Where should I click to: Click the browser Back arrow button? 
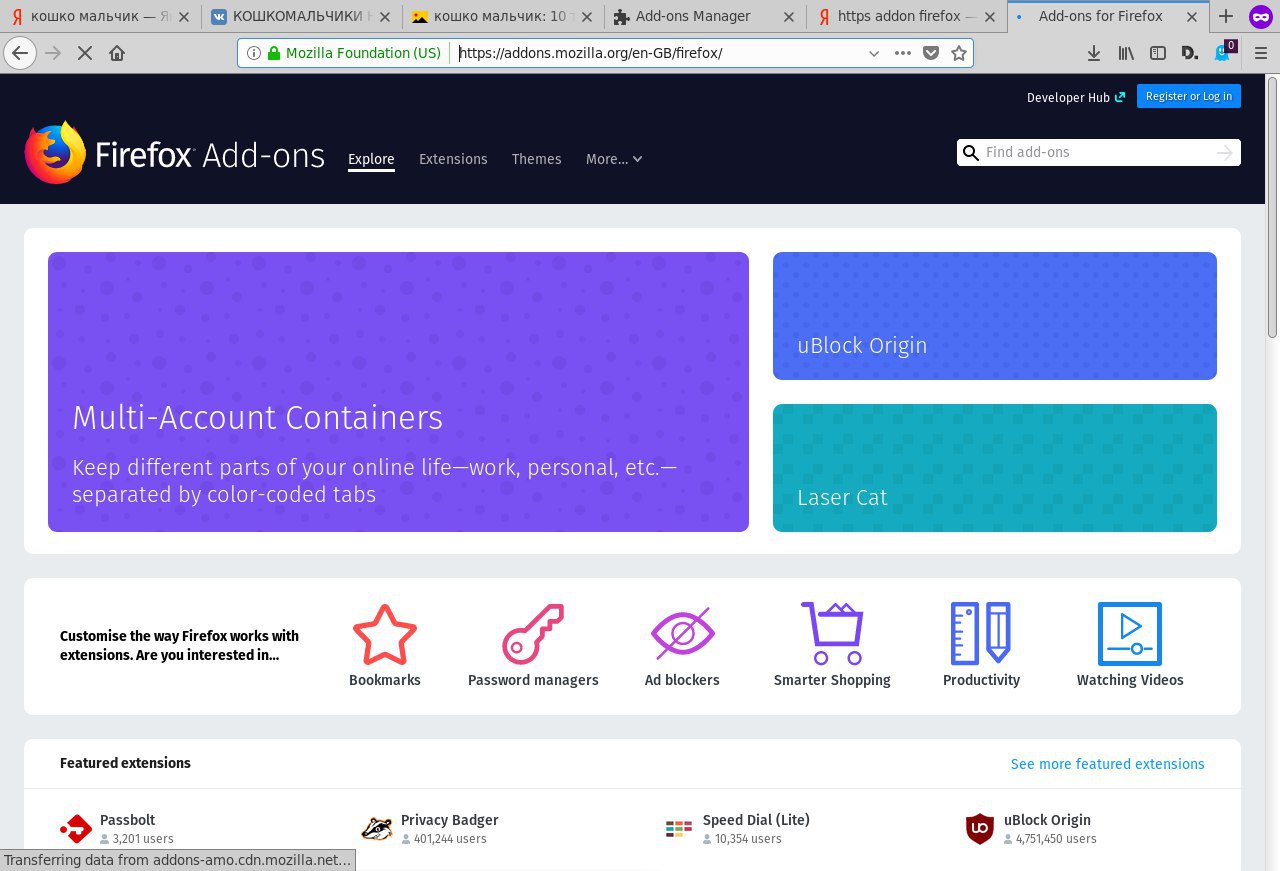[20, 53]
